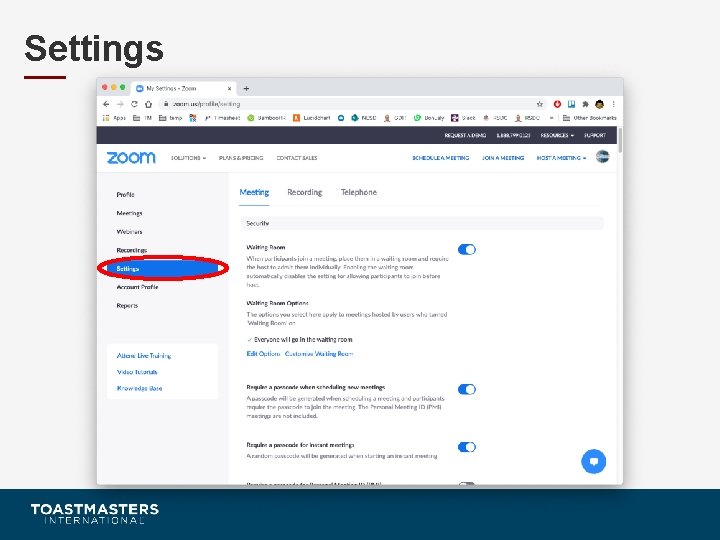Click the Video Tutorials link
This screenshot has height=540, width=720.
pos(137,372)
